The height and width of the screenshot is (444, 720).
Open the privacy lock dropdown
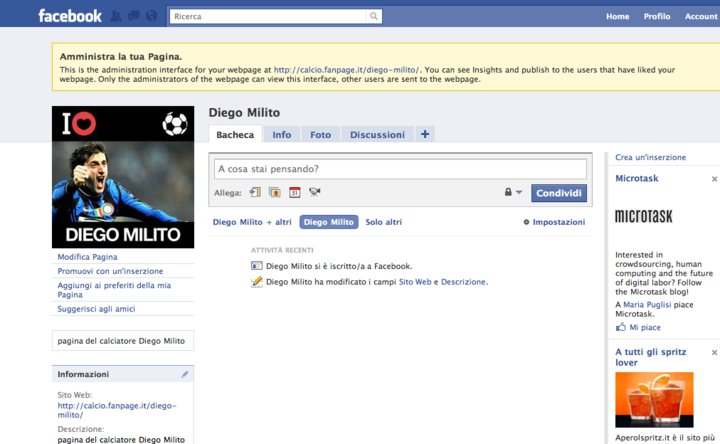[513, 192]
